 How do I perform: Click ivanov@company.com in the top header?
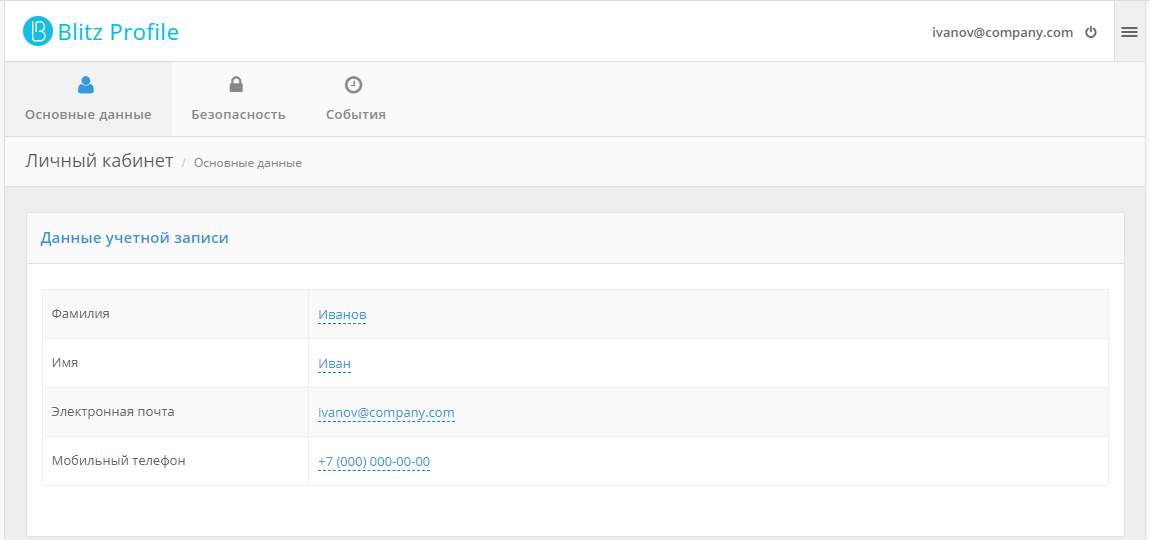tap(1002, 32)
